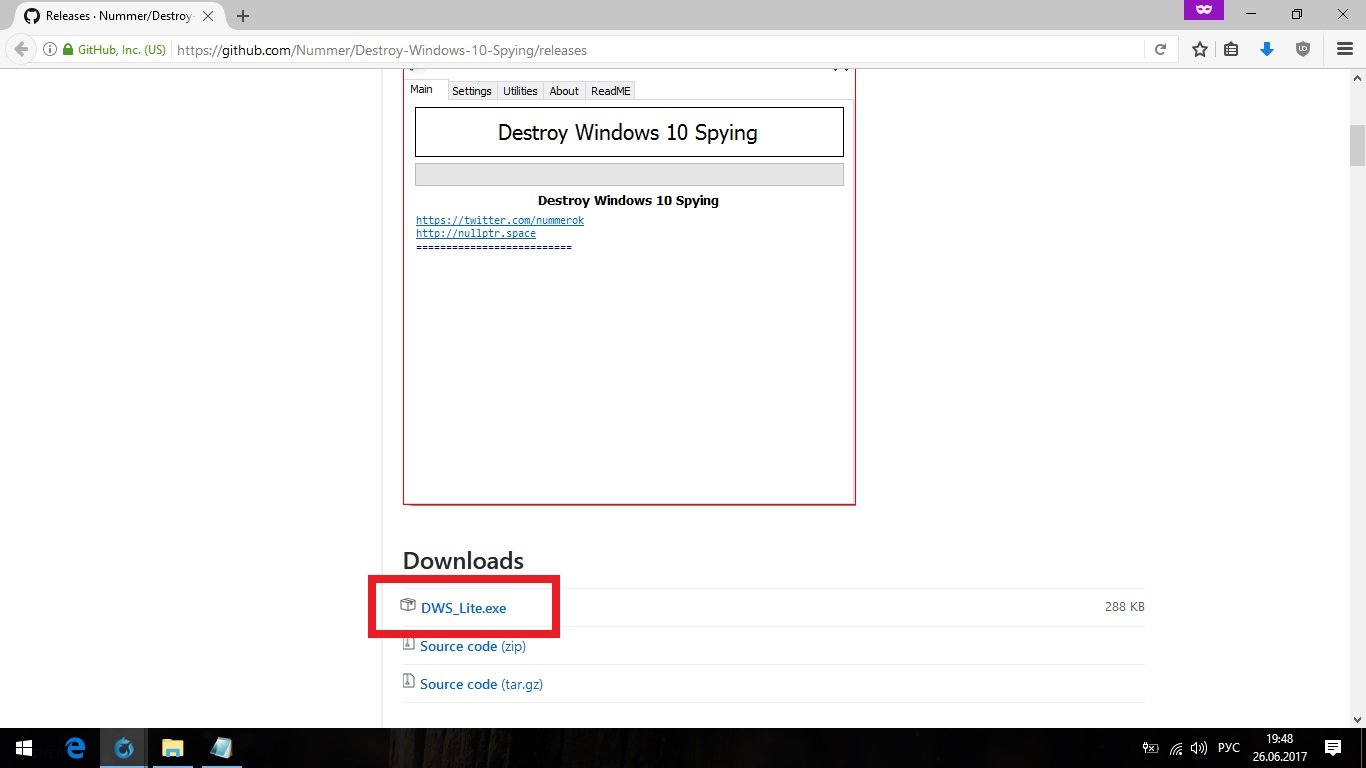Click the uBlock shield extension icon
Screen dimensions: 1366x768
(1302, 49)
